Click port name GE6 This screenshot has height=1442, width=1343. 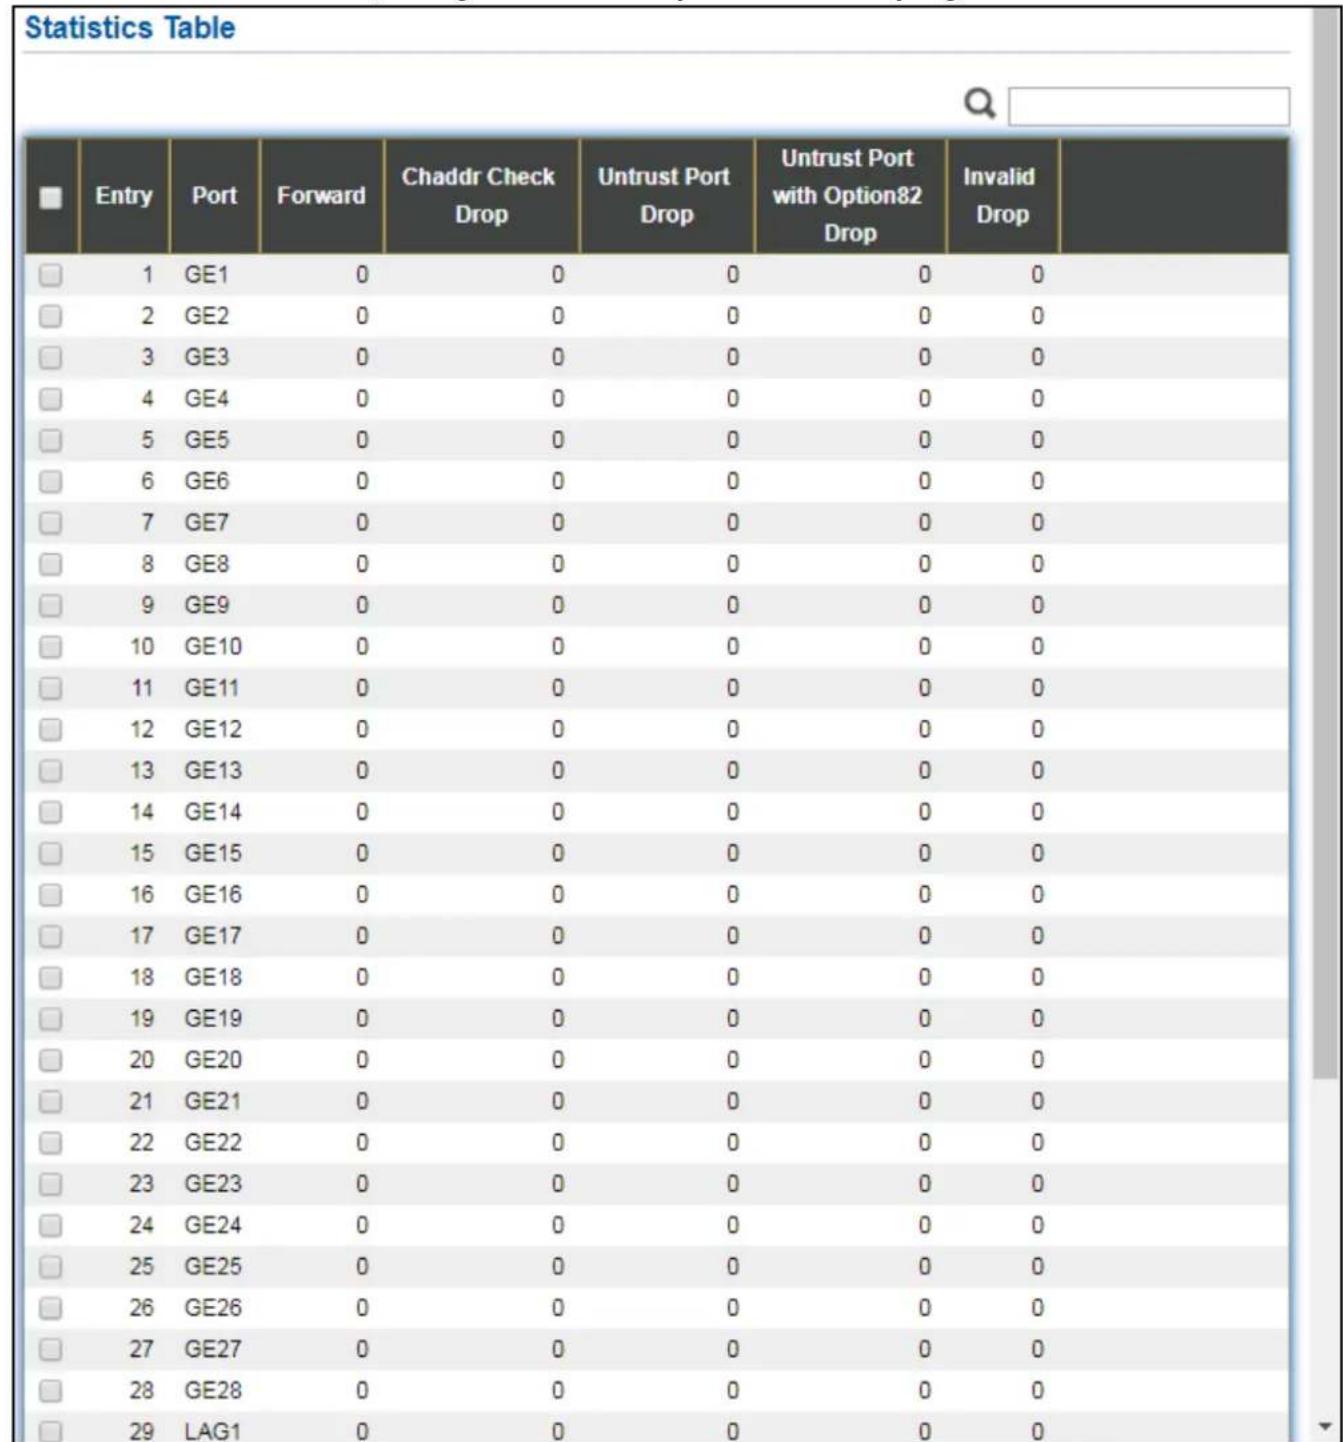click(206, 482)
